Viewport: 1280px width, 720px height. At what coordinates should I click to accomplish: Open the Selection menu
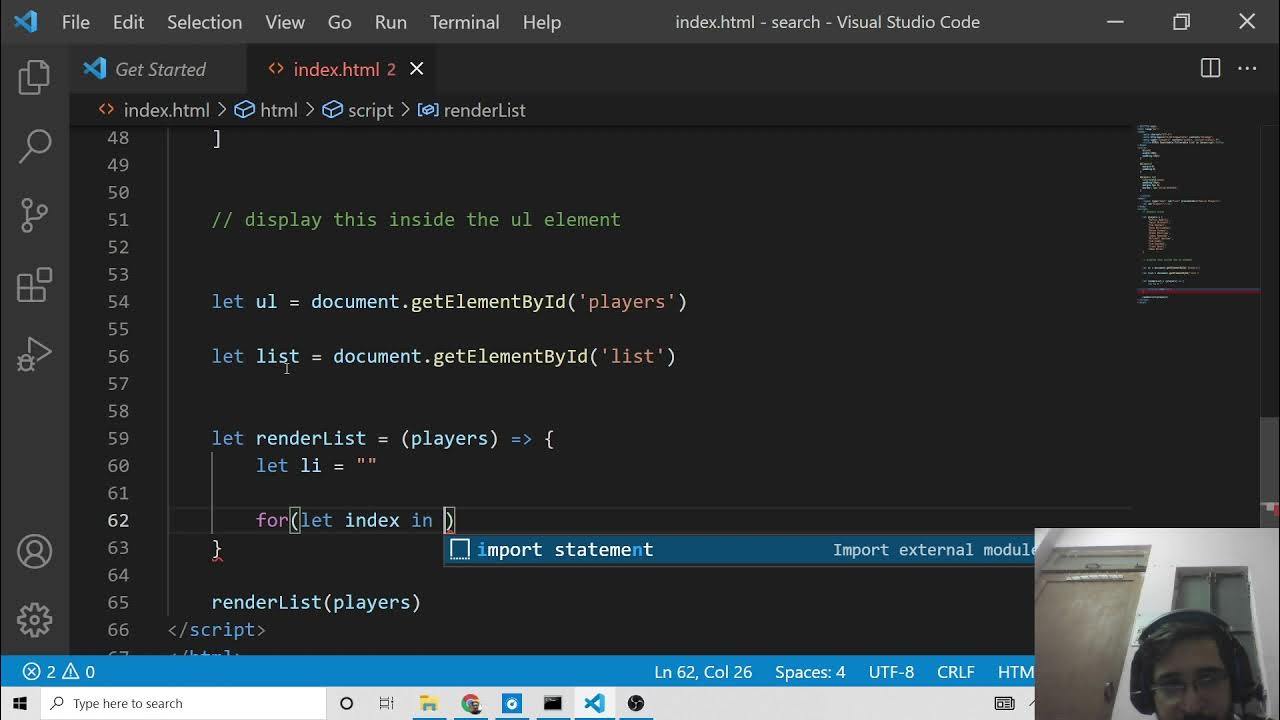pos(204,22)
